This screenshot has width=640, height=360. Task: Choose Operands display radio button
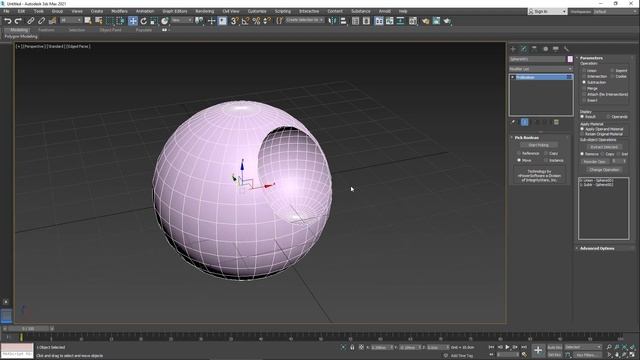(609, 117)
